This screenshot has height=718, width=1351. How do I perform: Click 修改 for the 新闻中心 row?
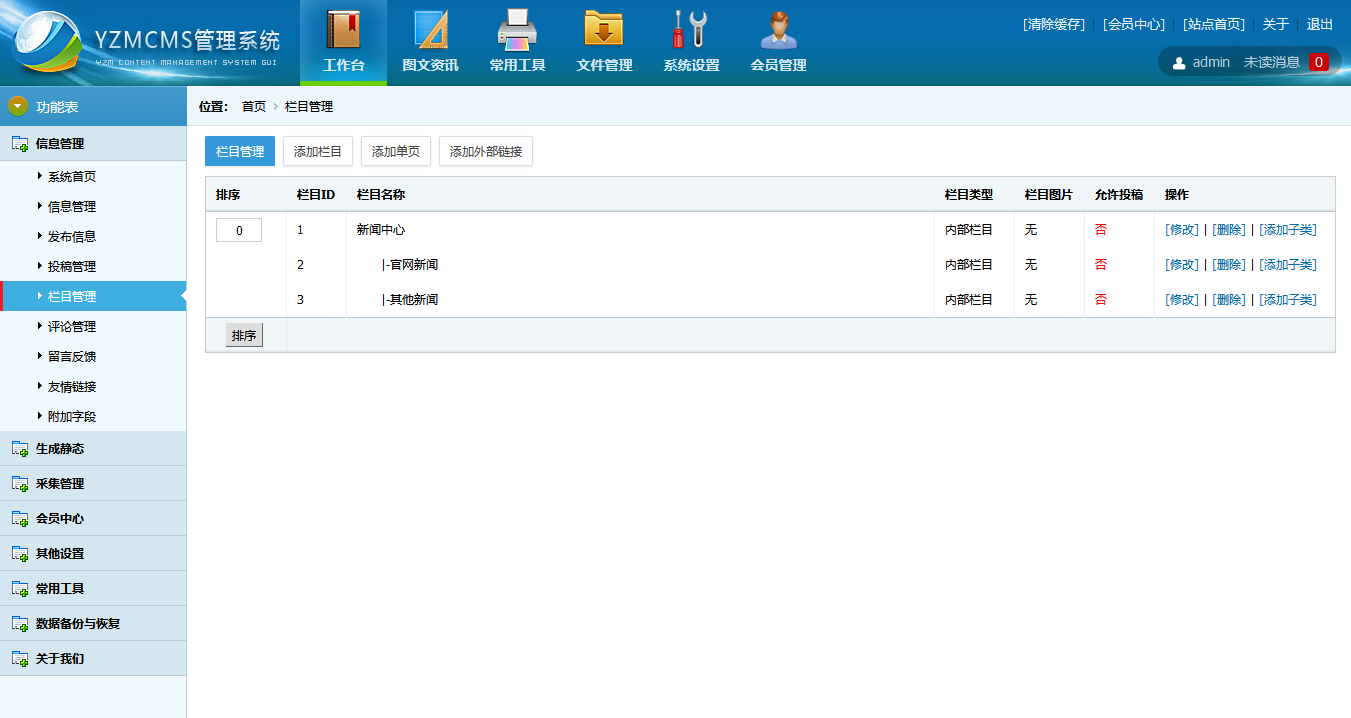point(1181,229)
